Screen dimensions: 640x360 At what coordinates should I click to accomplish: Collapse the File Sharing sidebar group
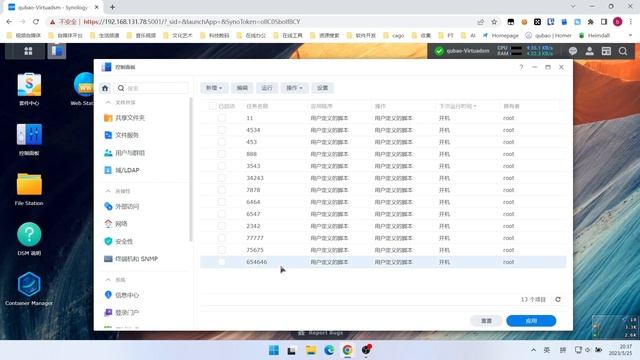click(108, 102)
